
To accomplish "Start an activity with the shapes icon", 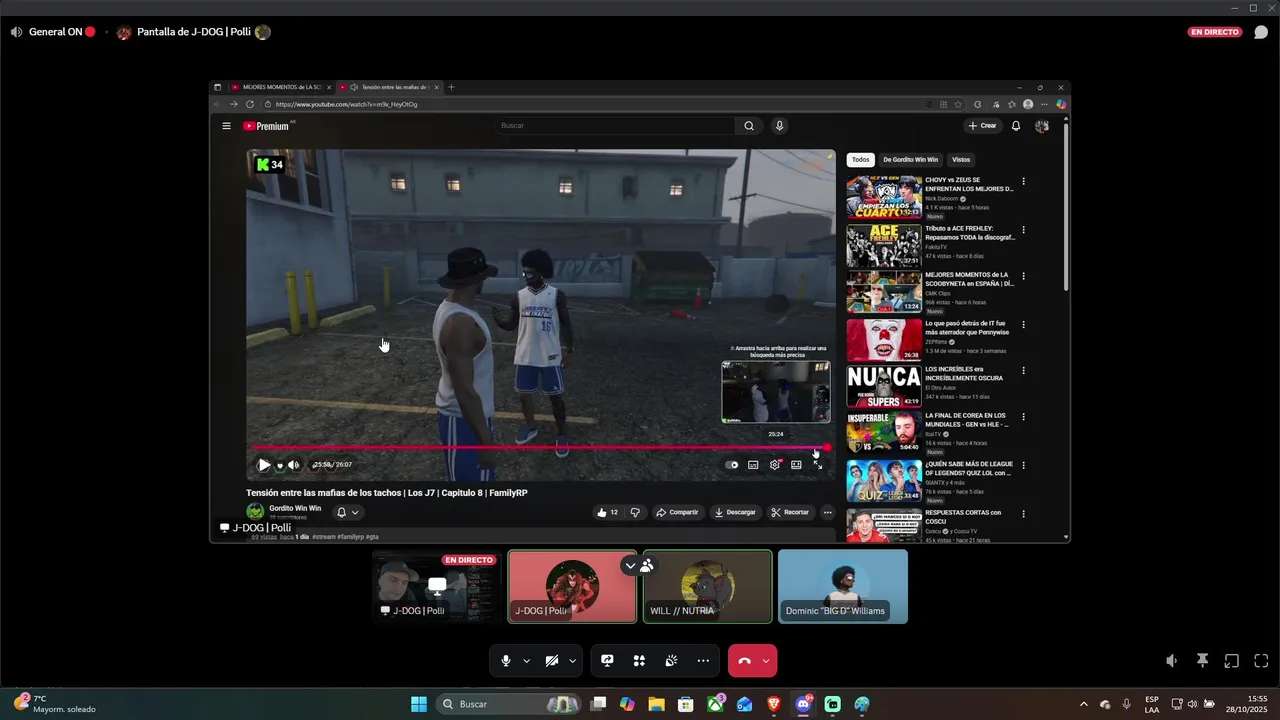I will (639, 661).
